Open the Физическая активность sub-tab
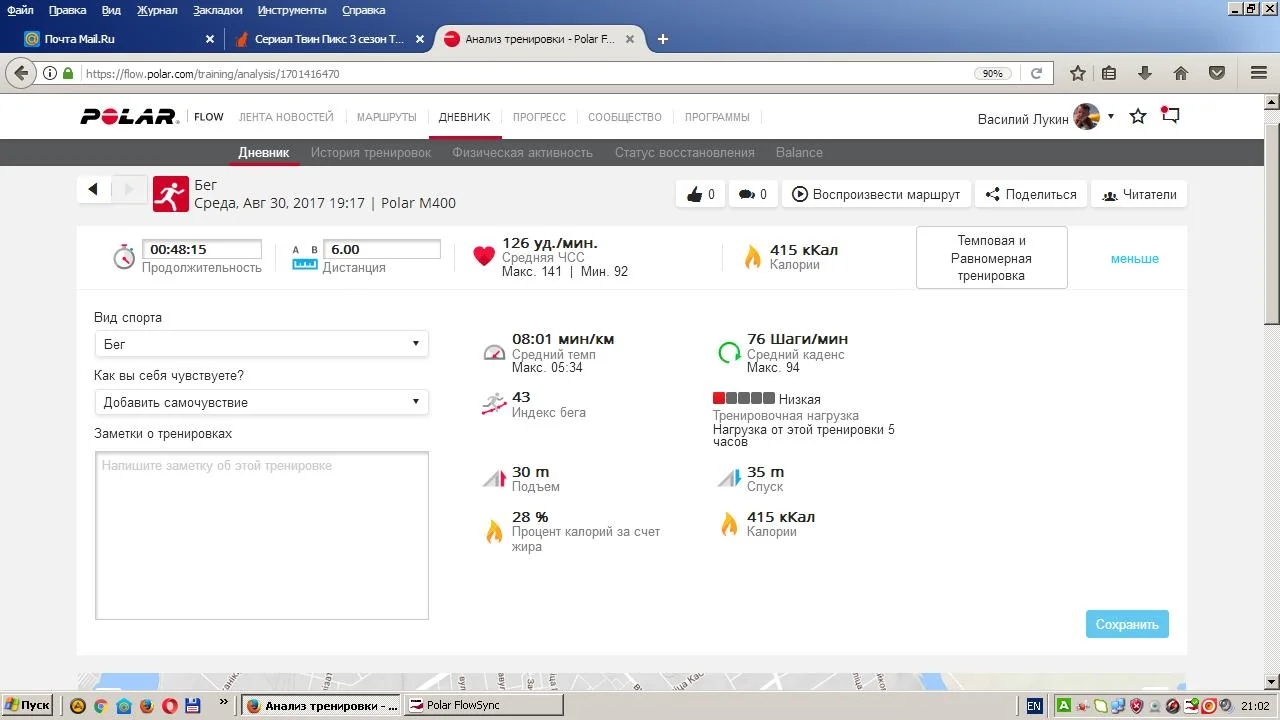Image resolution: width=1280 pixels, height=720 pixels. pyautogui.click(x=522, y=152)
